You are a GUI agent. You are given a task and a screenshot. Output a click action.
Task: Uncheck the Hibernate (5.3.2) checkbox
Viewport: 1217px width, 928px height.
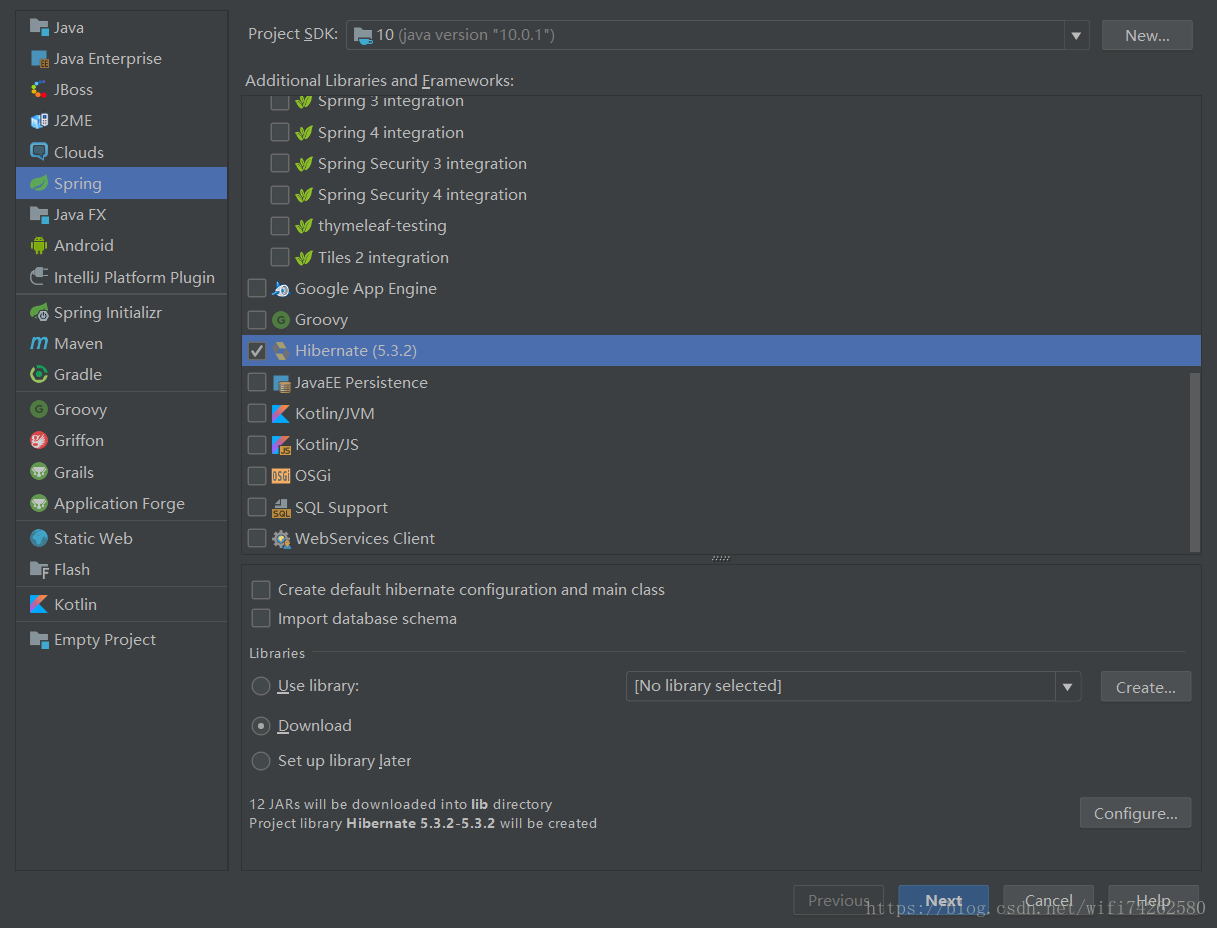click(257, 350)
